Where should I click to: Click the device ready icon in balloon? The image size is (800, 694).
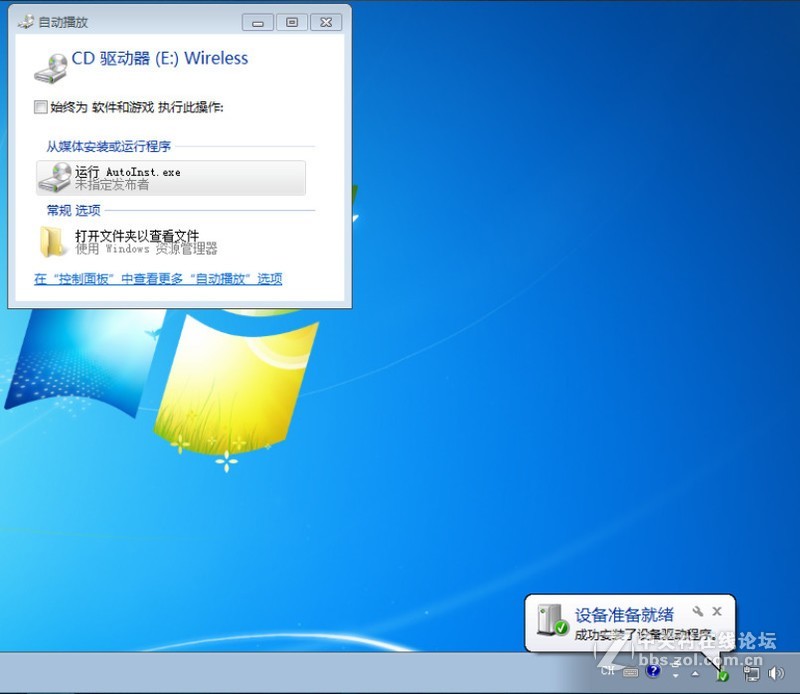click(552, 620)
